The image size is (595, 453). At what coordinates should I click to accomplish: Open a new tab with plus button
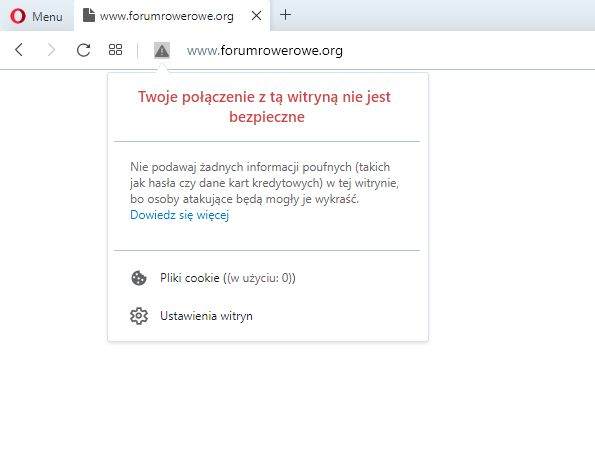point(285,15)
